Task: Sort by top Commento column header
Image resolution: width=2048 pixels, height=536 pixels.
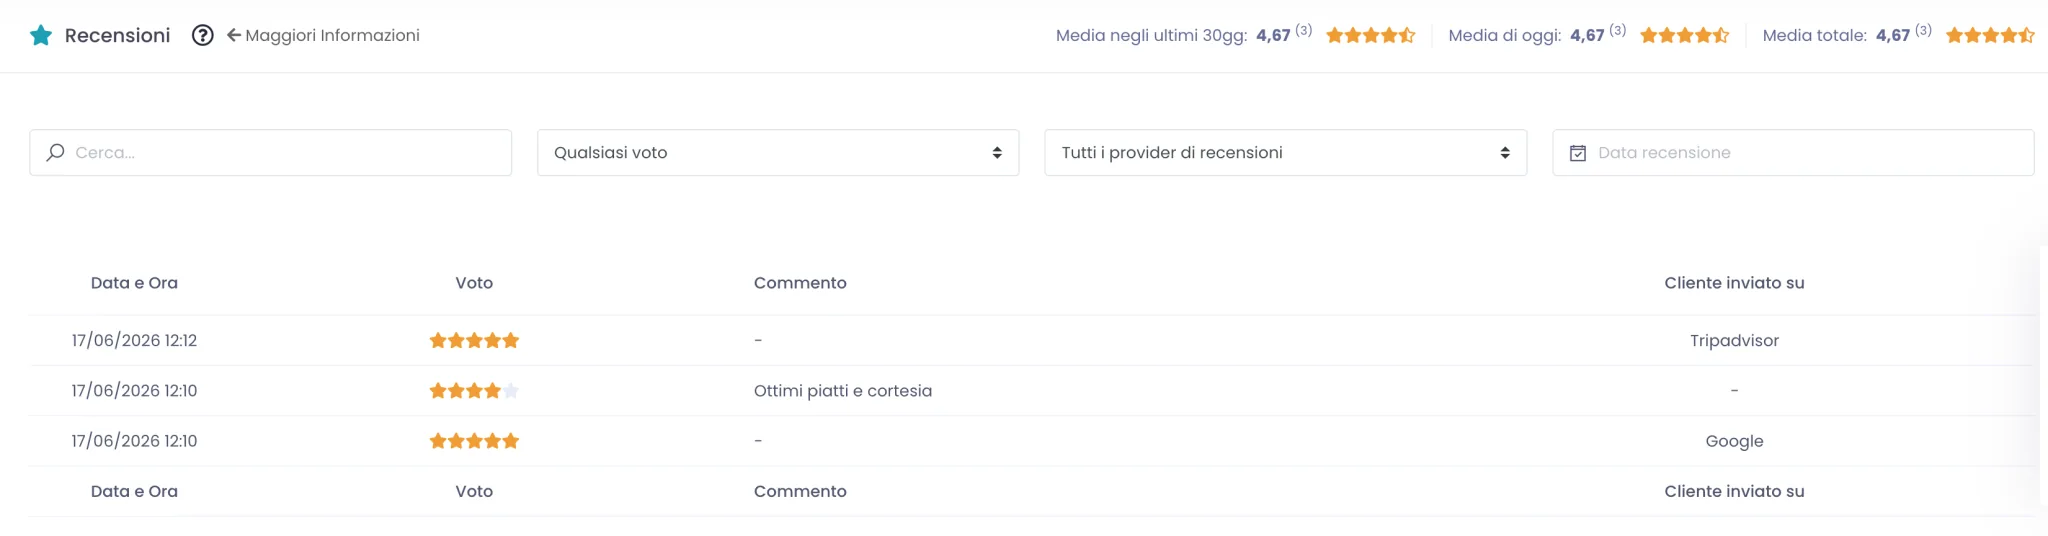Action: pos(800,283)
